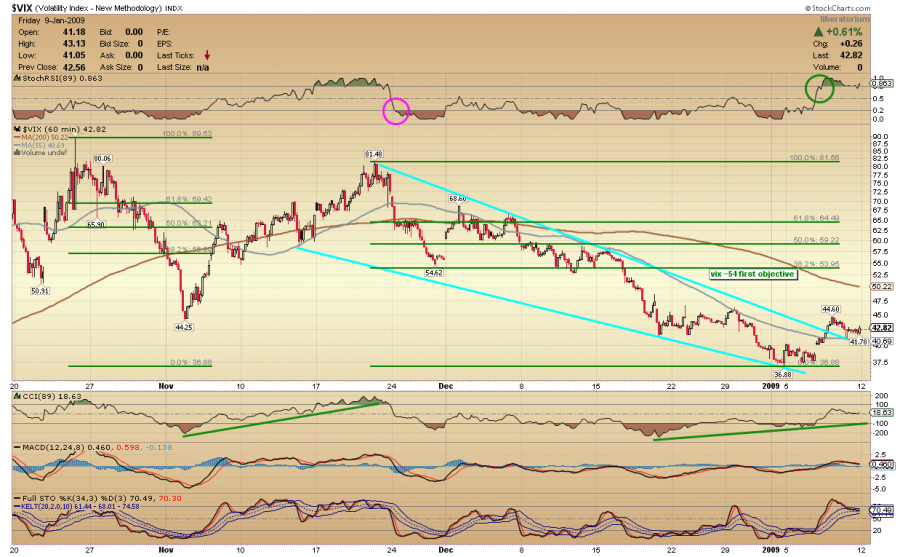
Task: Click the bold 42.82 last price axis tag
Action: 882,328
